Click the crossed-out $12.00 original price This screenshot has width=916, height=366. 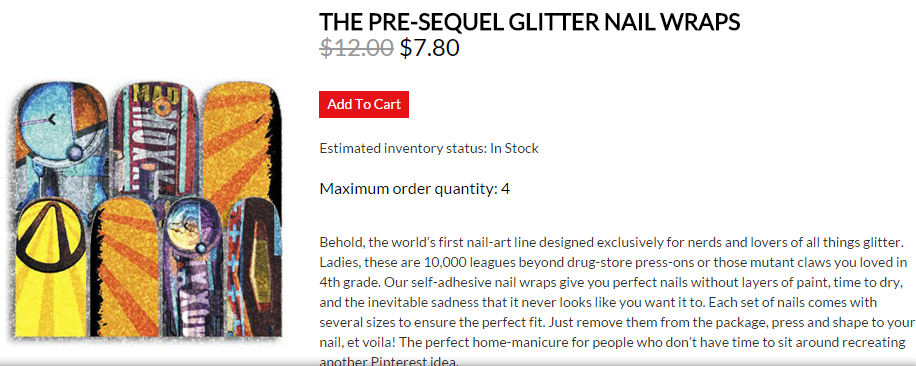pyautogui.click(x=356, y=47)
